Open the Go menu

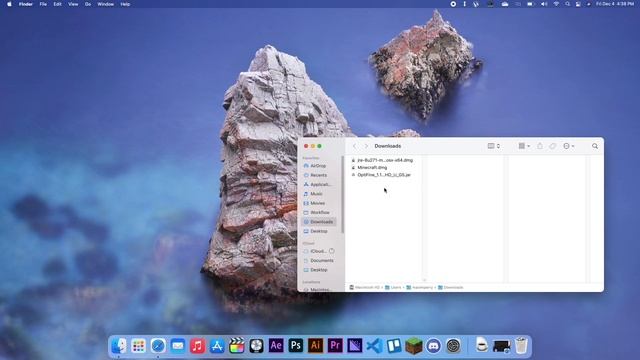coord(88,4)
